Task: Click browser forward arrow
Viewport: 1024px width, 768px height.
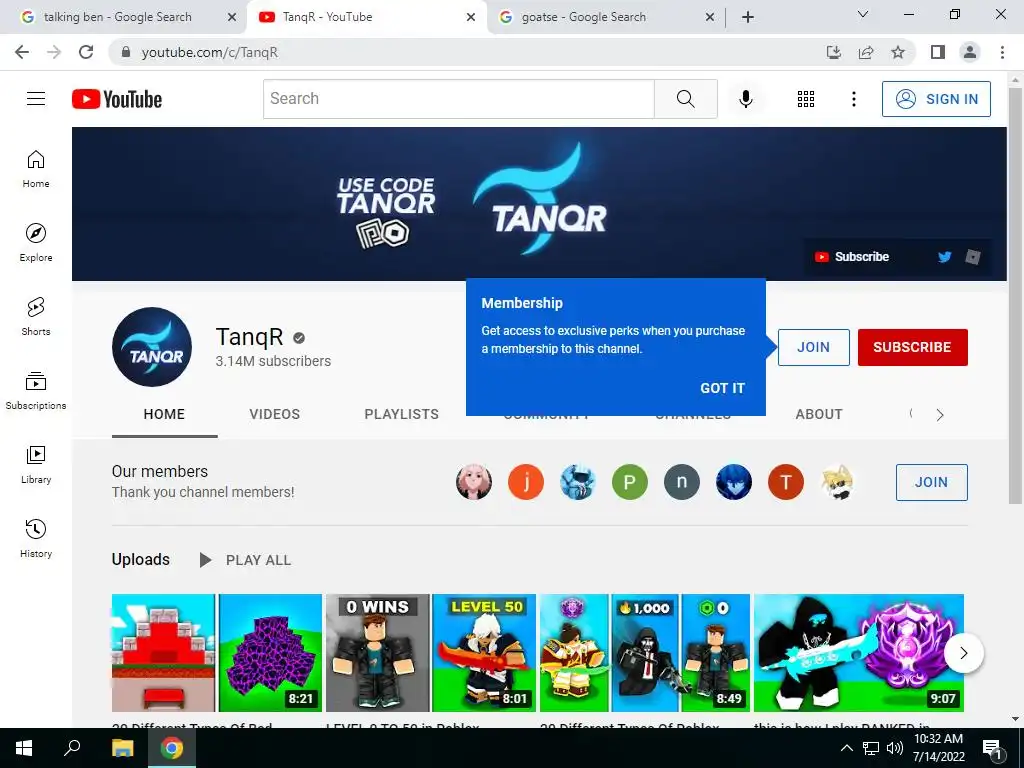Action: tap(54, 52)
